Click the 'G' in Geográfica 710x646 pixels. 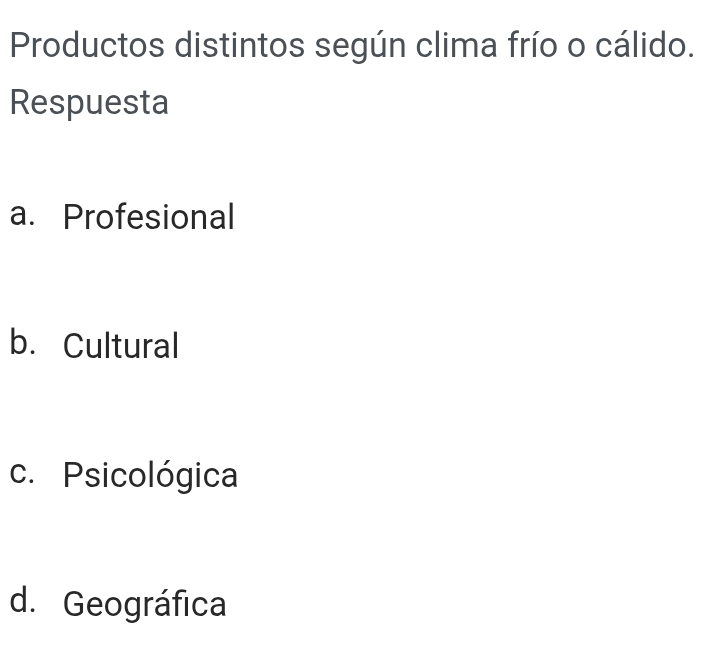tap(75, 605)
